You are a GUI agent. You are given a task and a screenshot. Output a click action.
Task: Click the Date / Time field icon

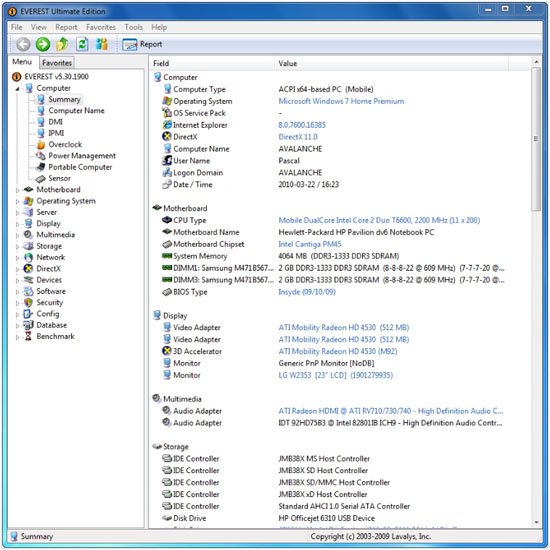click(167, 185)
